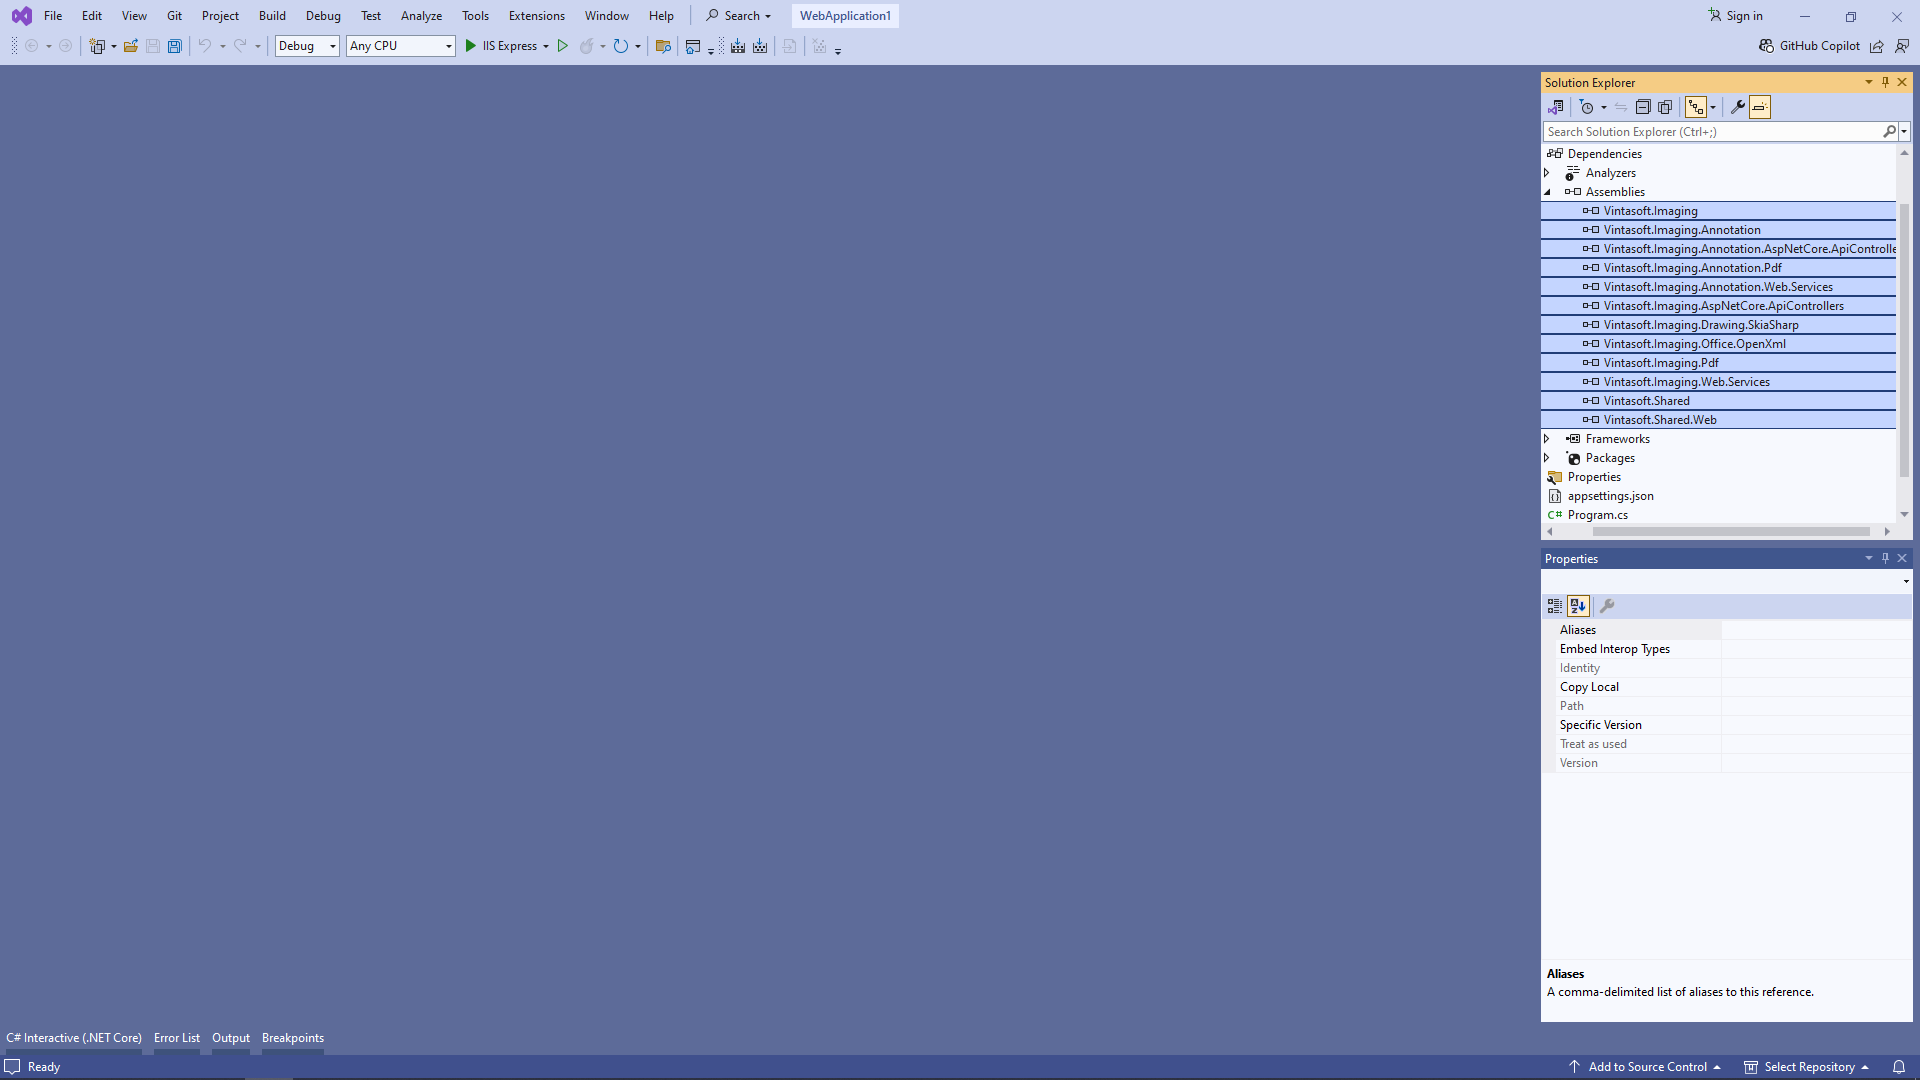Open the Extensions menu
The height and width of the screenshot is (1080, 1920).
[536, 16]
